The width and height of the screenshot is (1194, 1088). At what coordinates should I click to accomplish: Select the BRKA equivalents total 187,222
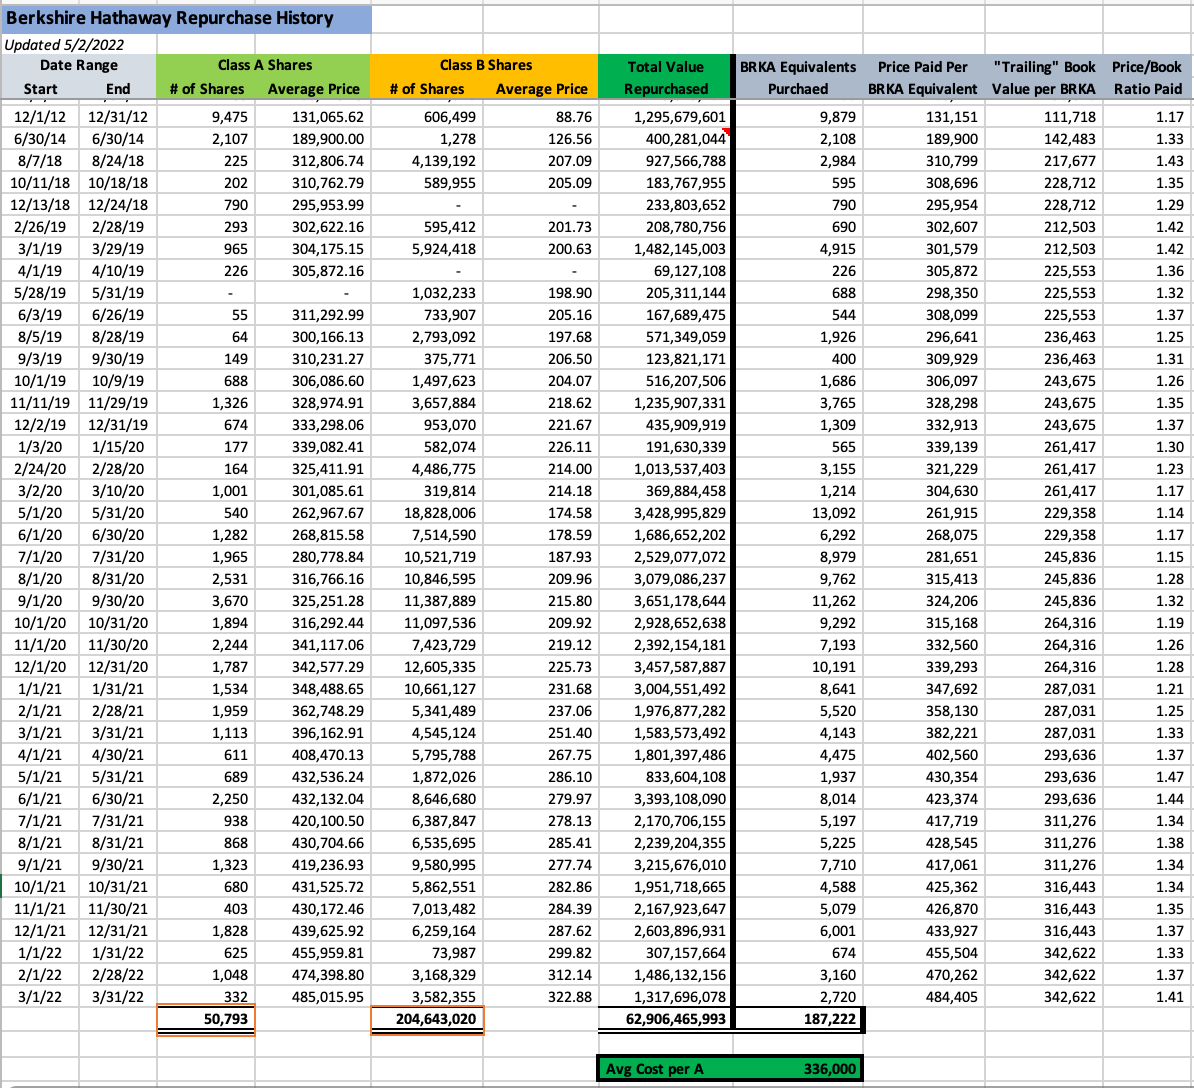797,1020
